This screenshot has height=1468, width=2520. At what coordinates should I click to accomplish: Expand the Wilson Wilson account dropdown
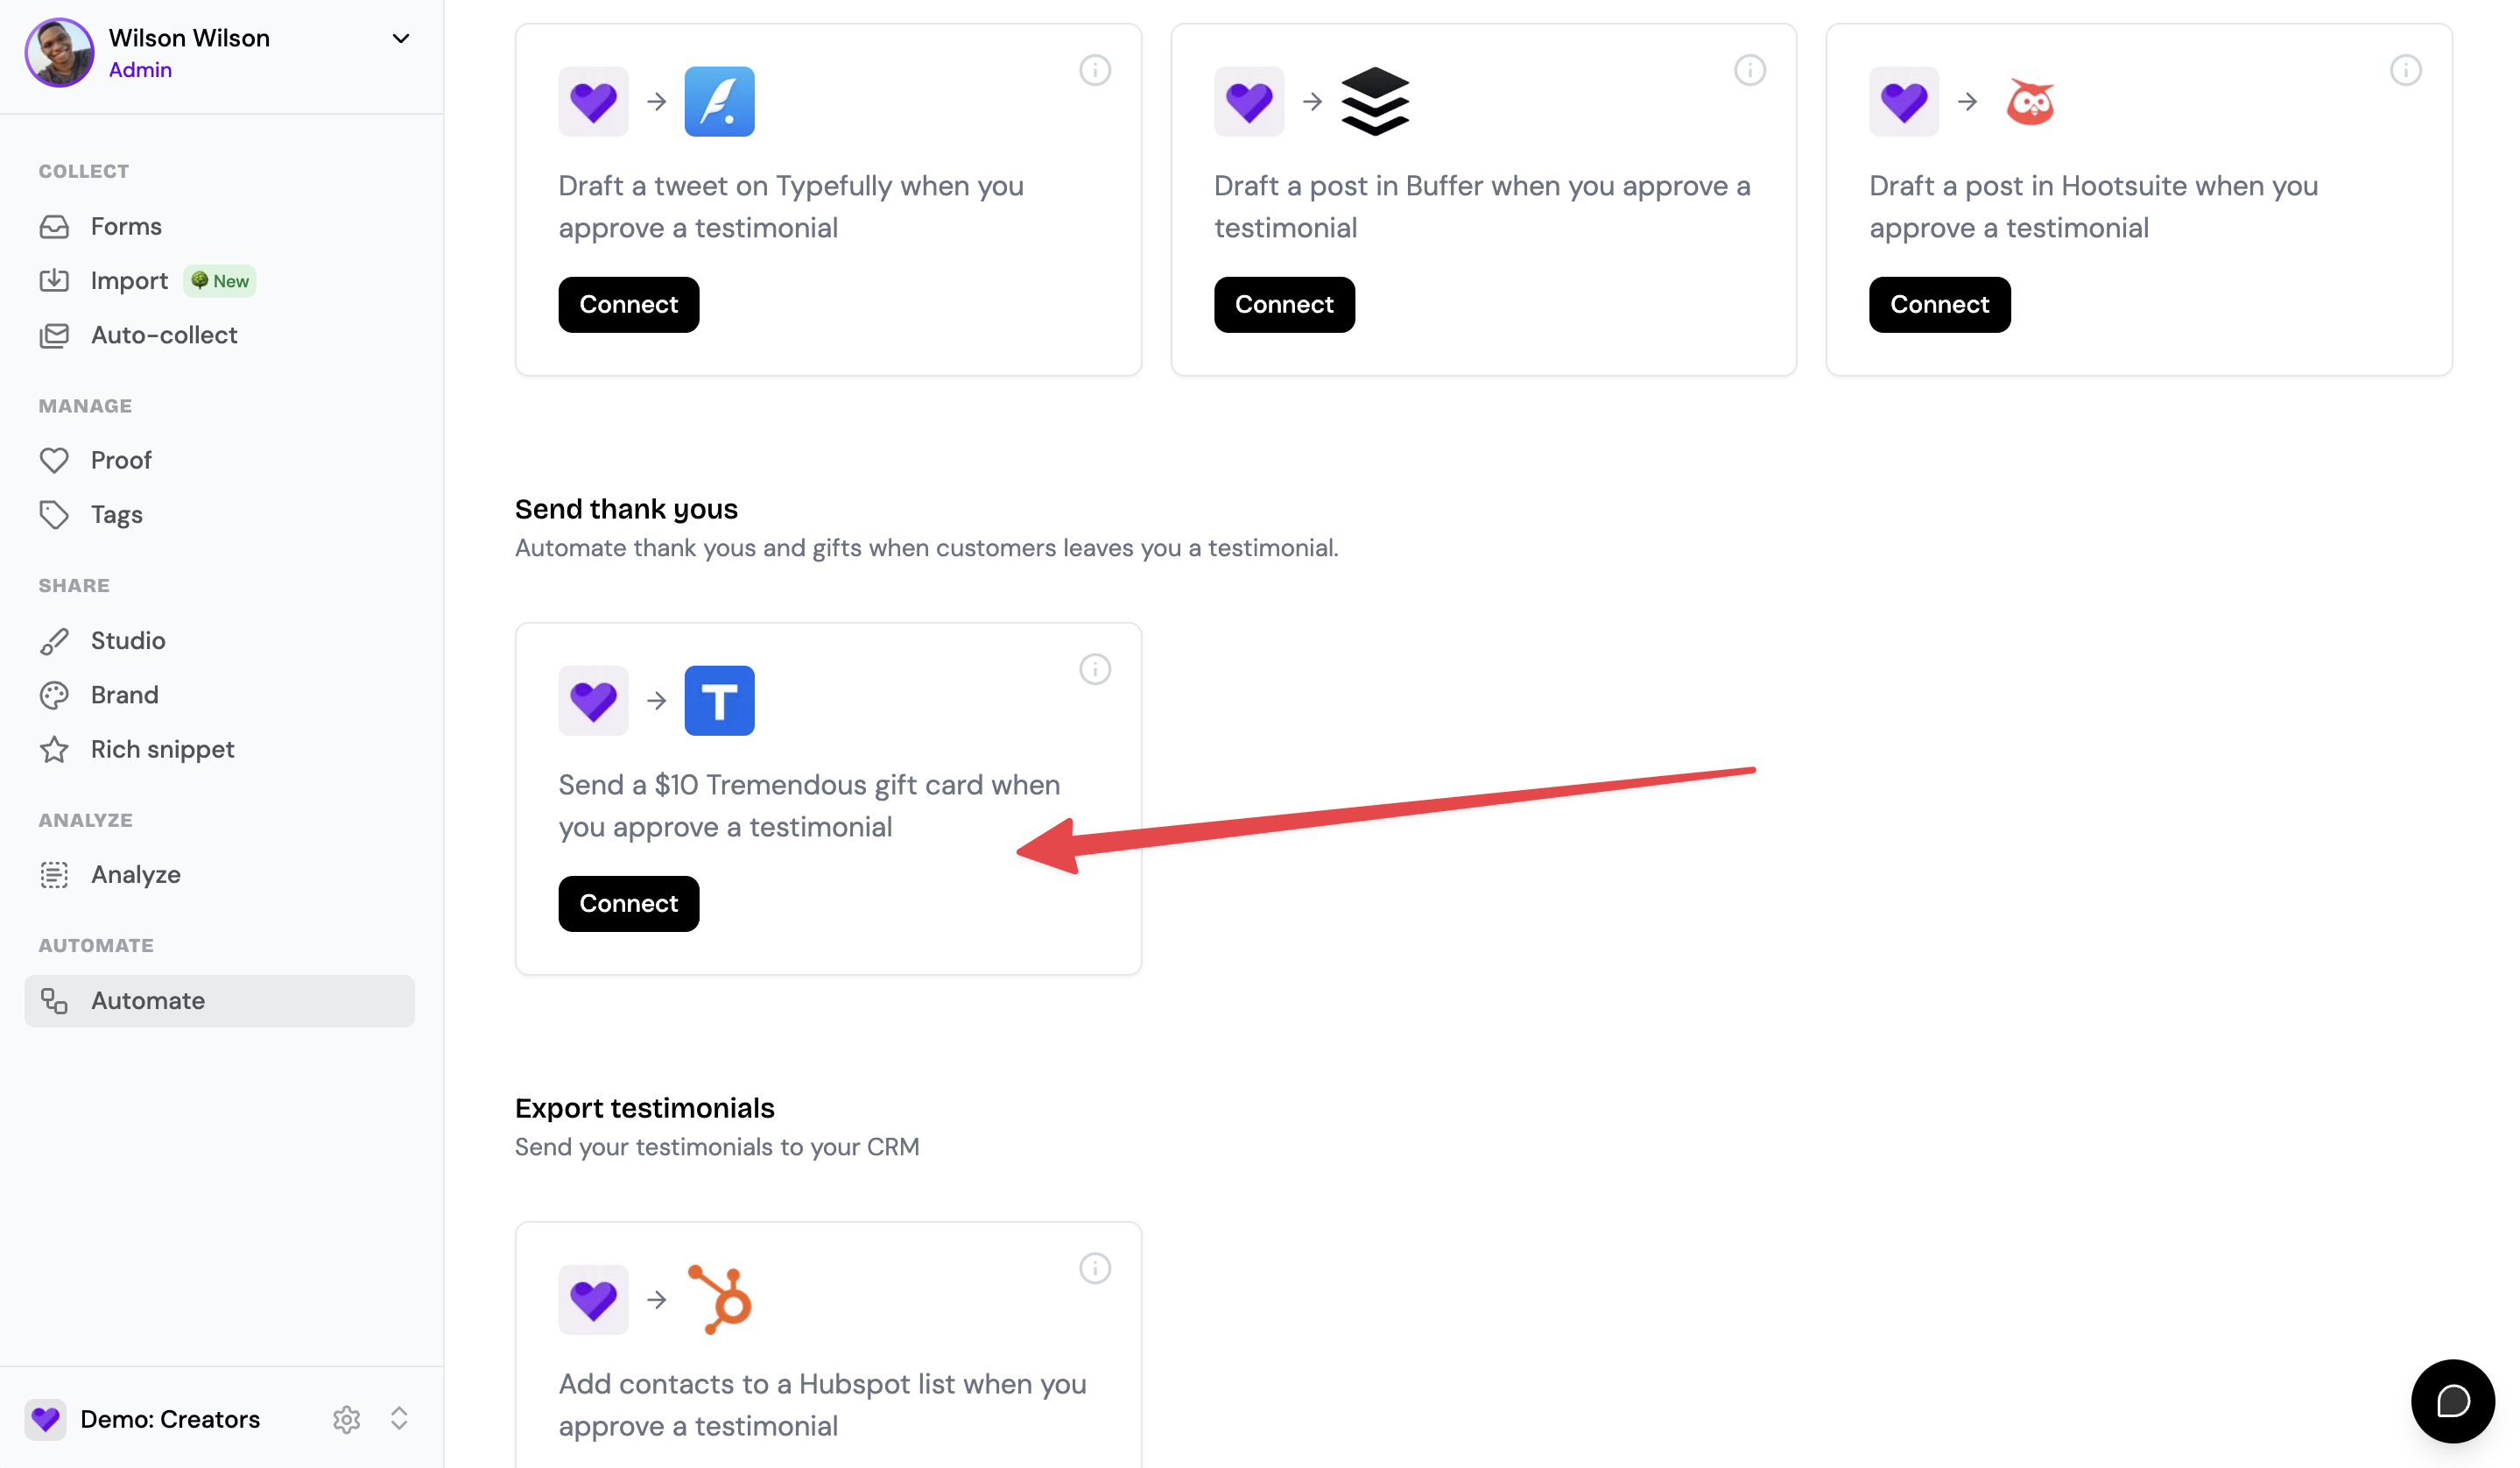coord(400,39)
